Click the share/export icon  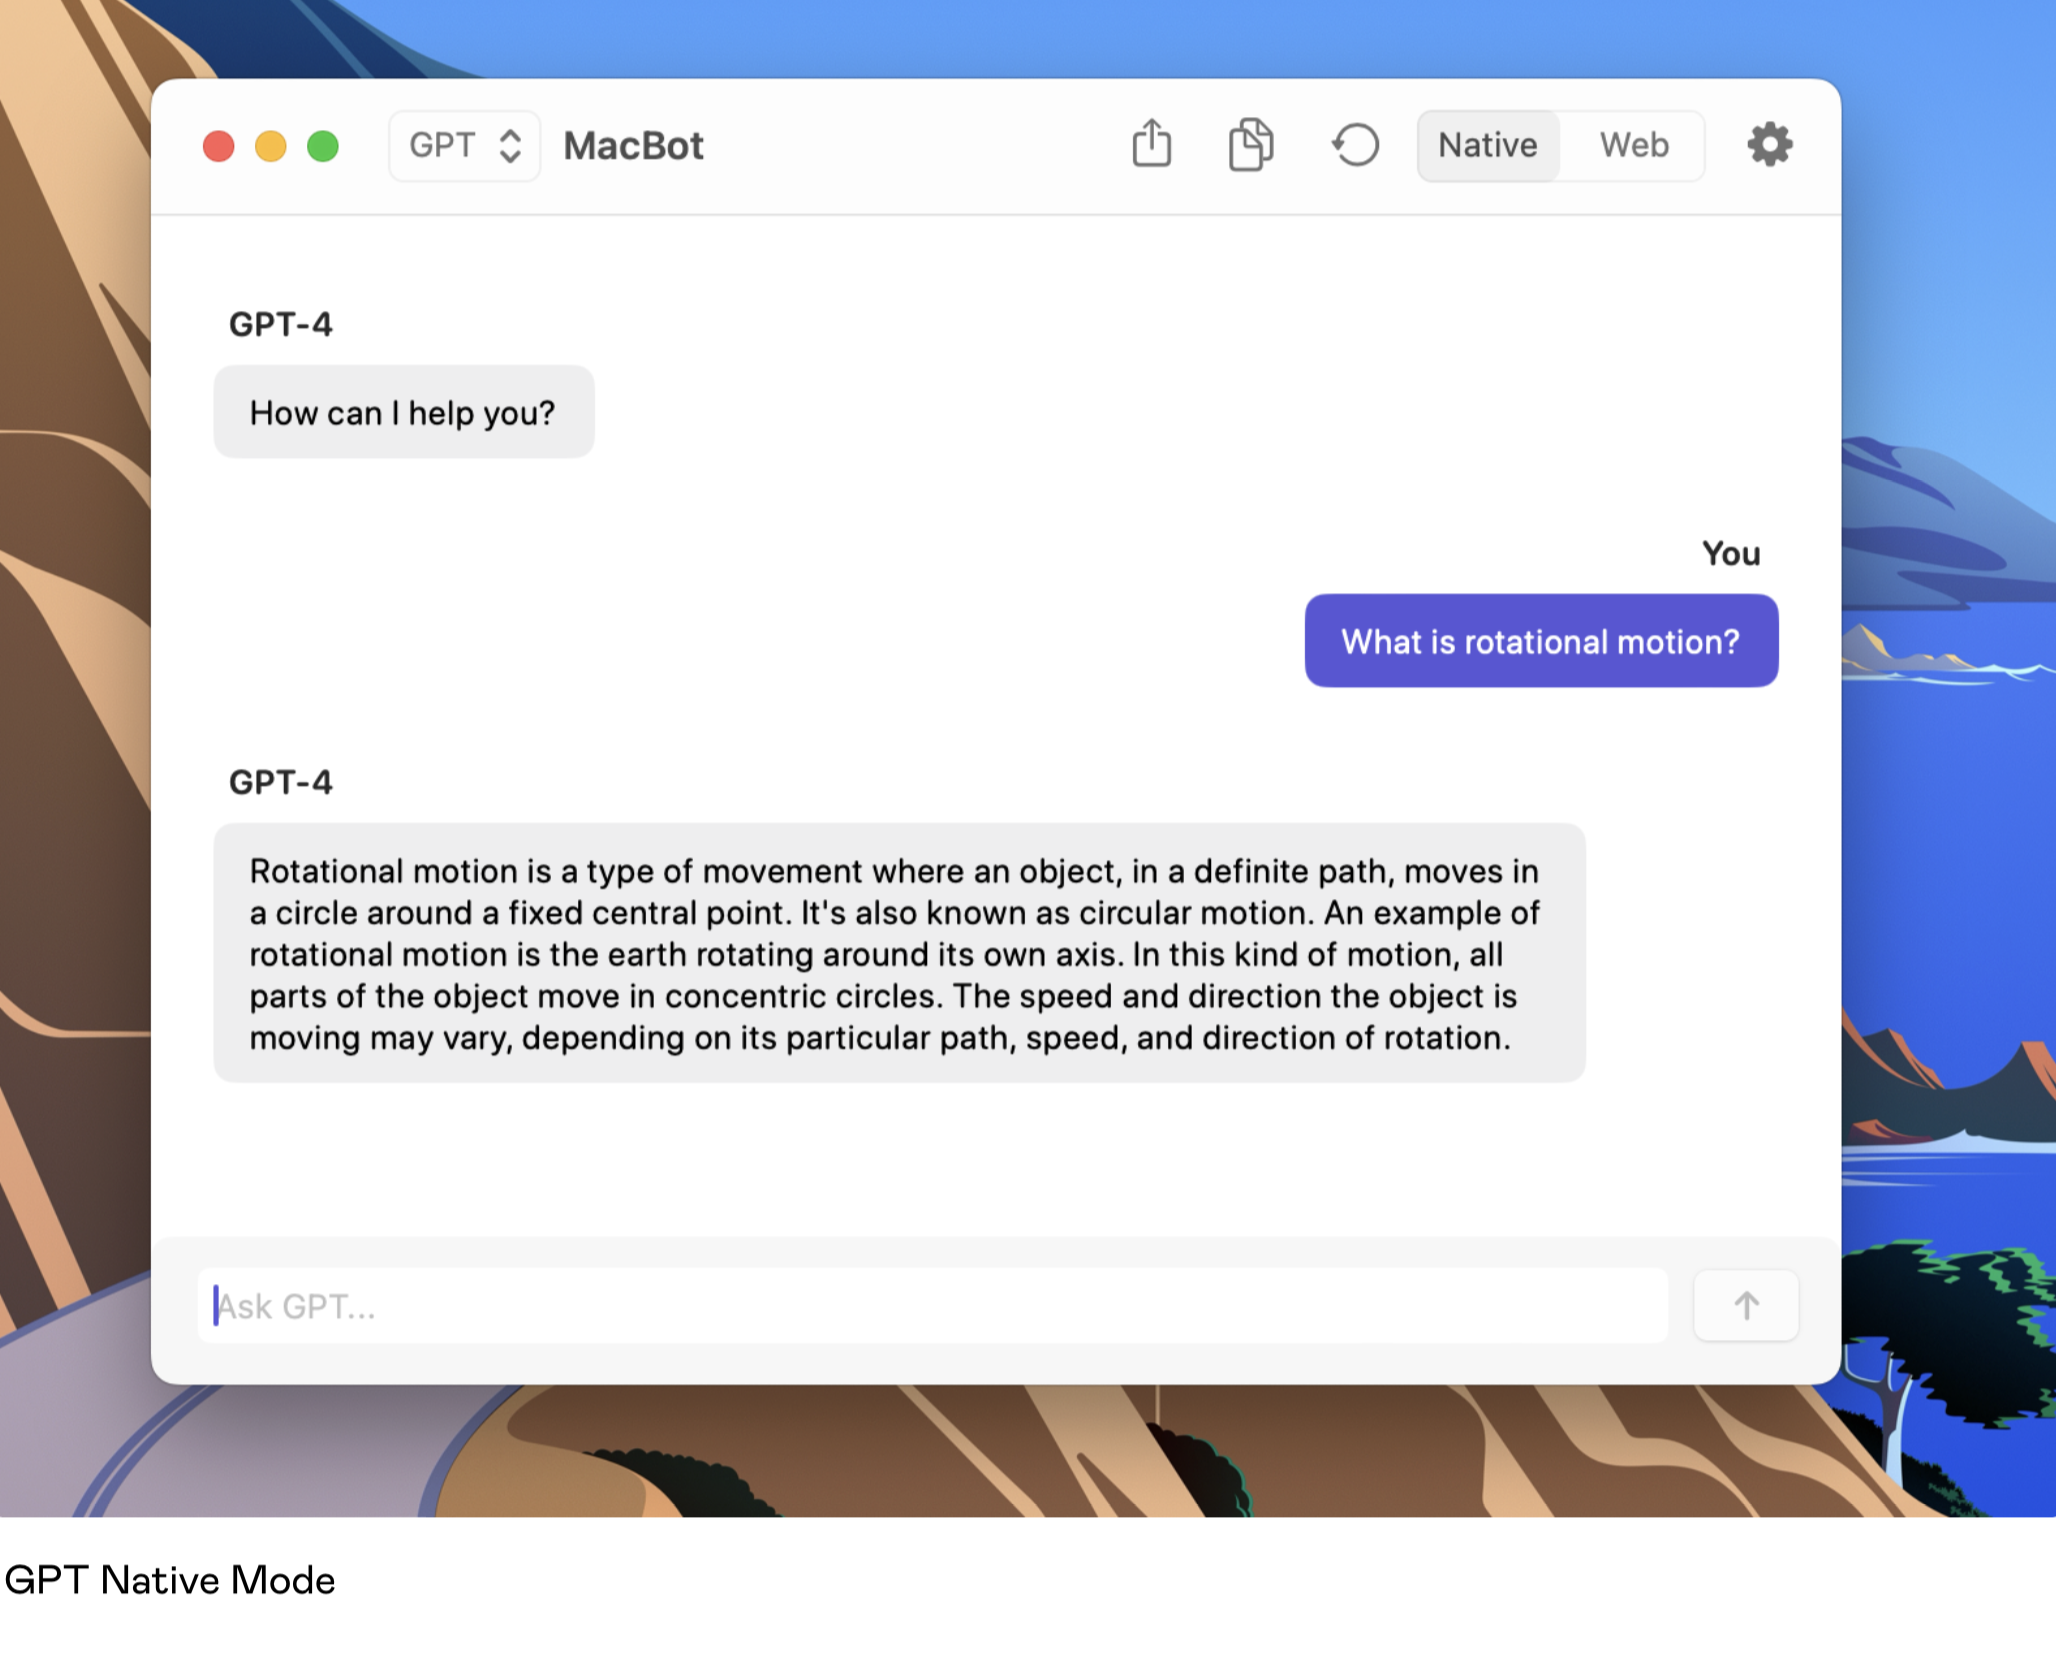1151,144
